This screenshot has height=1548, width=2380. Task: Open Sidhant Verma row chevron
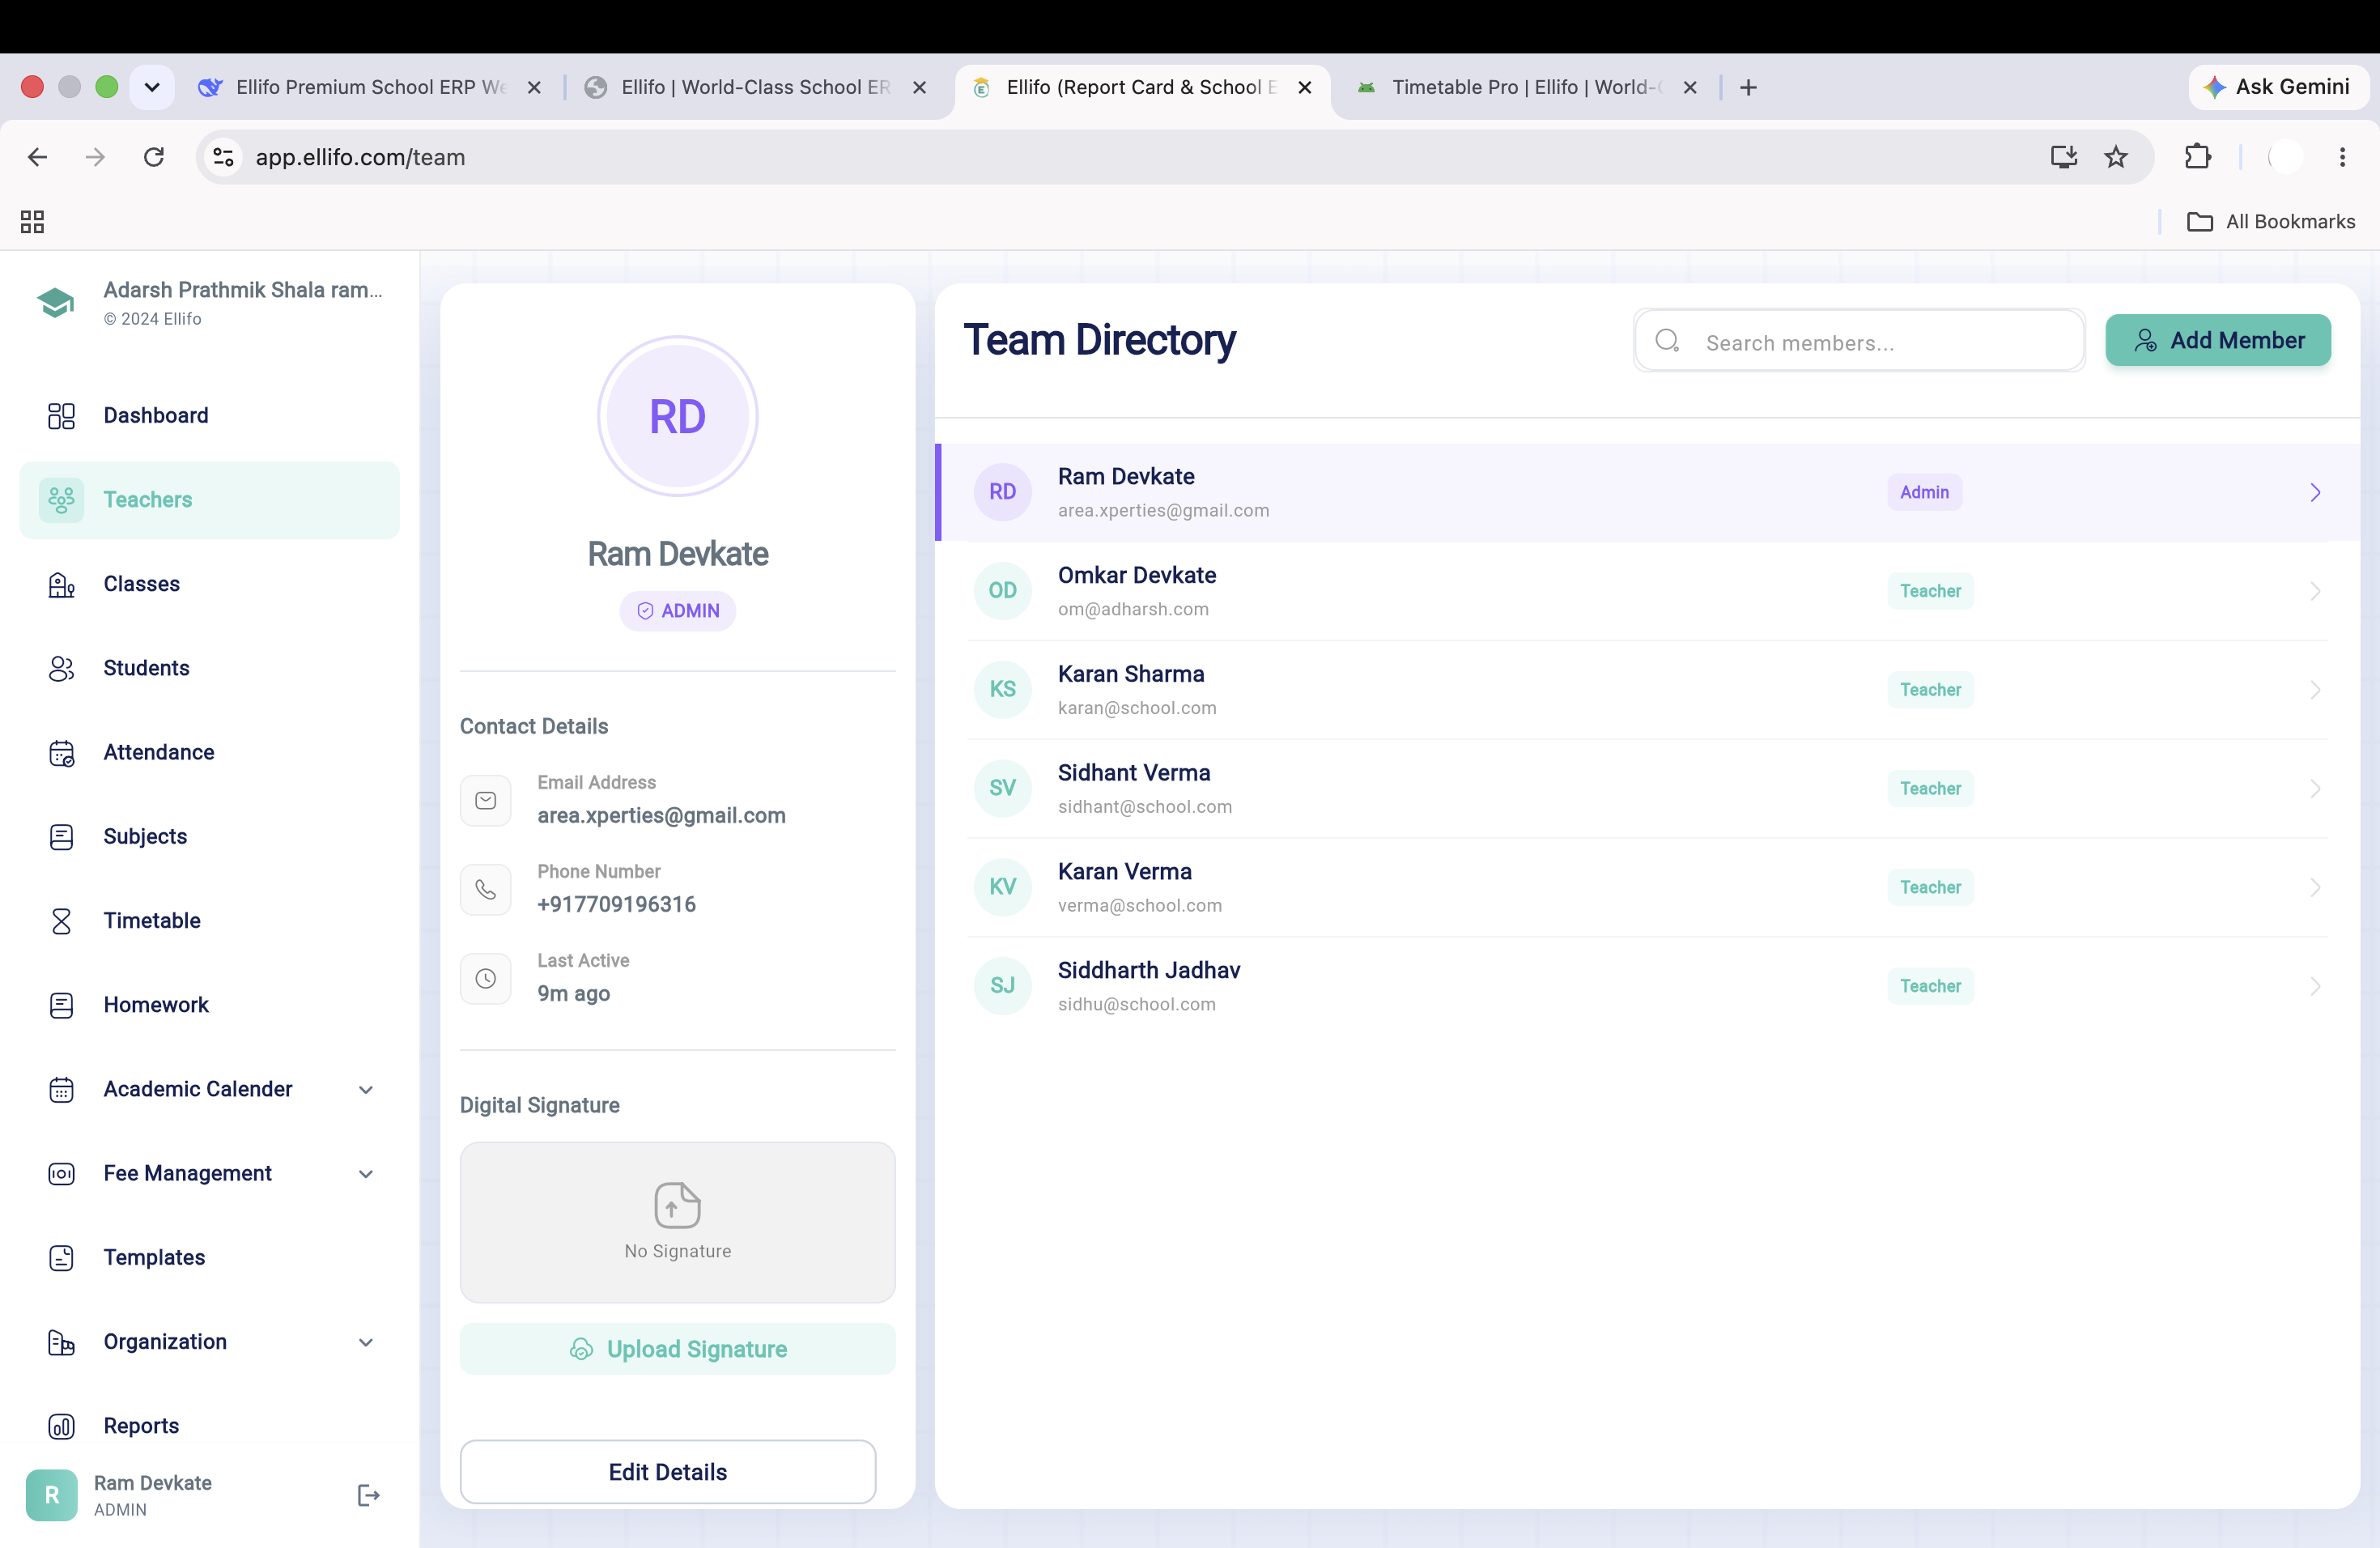pos(2314,789)
